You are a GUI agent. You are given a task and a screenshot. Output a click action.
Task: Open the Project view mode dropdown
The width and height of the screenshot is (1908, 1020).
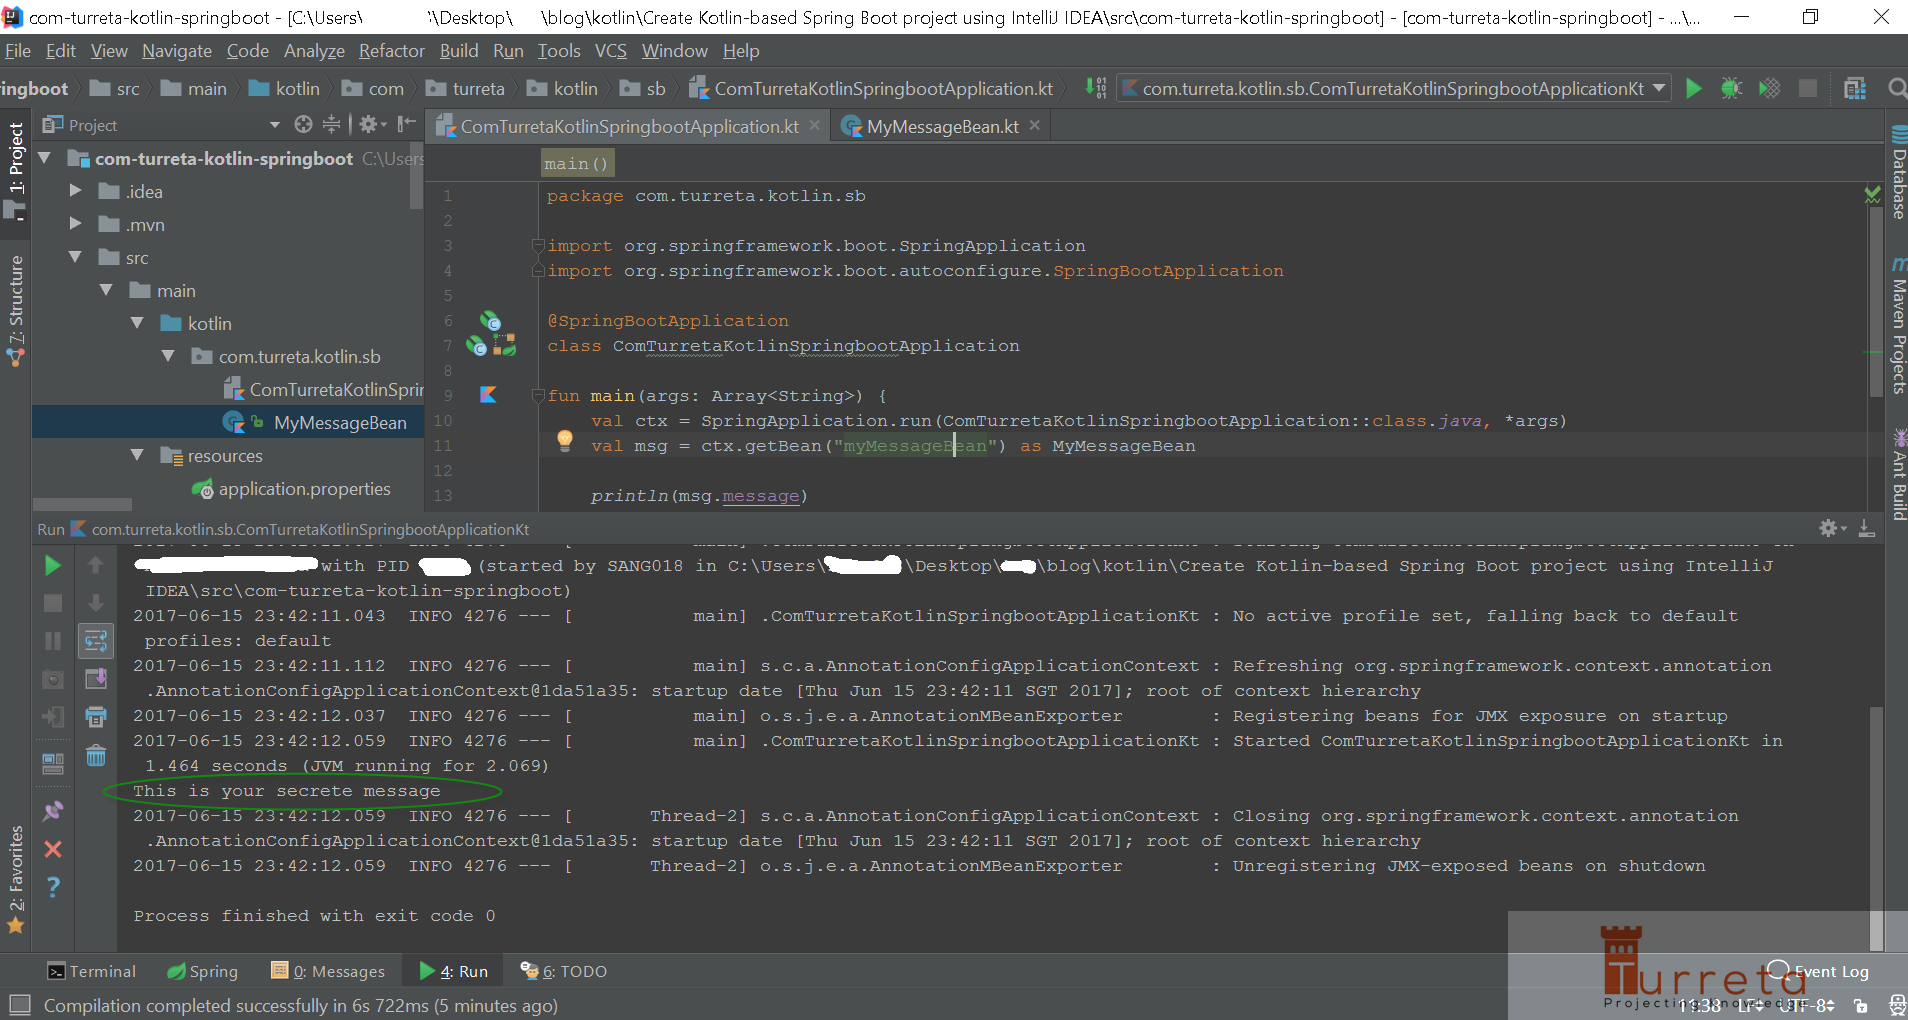coord(275,125)
